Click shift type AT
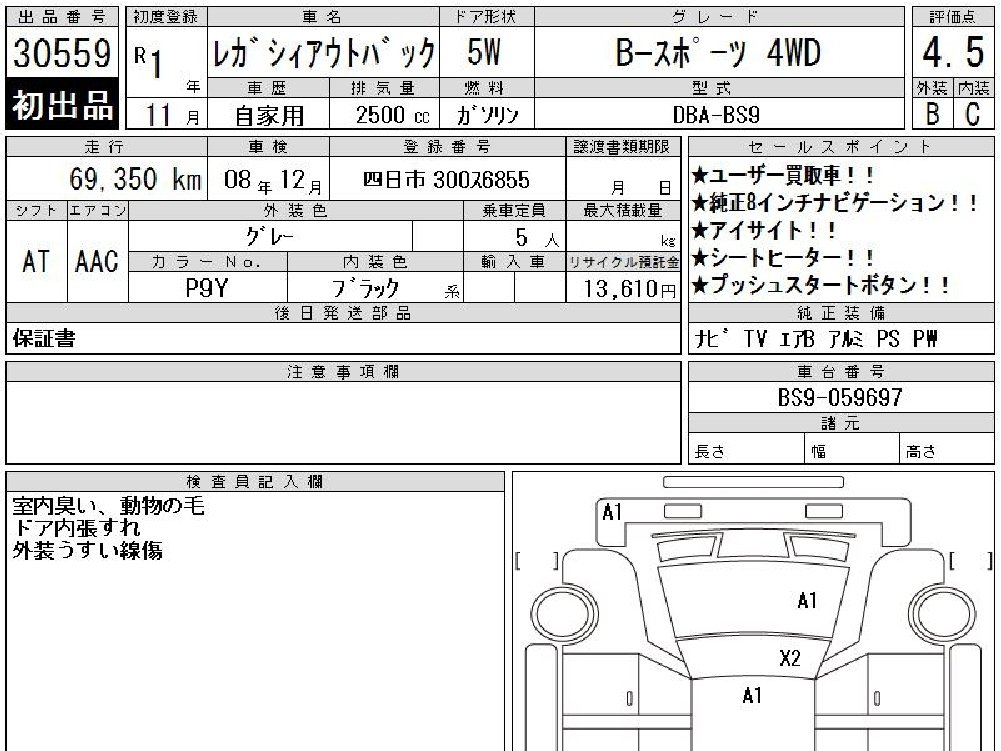This screenshot has height=751, width=1001. click(x=36, y=261)
